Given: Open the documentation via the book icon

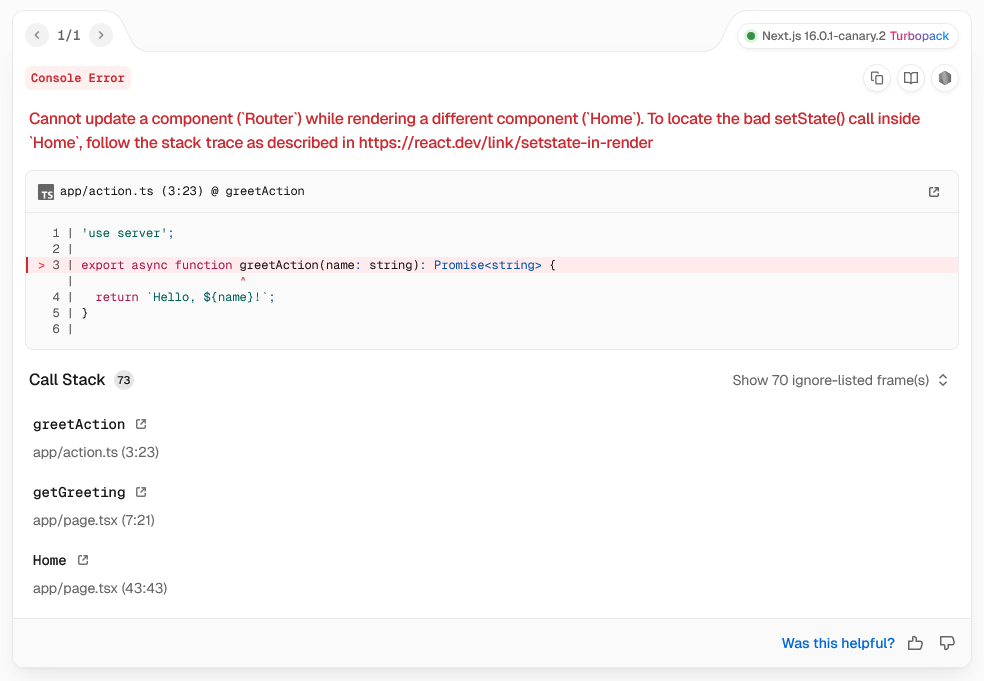Looking at the screenshot, I should (910, 77).
